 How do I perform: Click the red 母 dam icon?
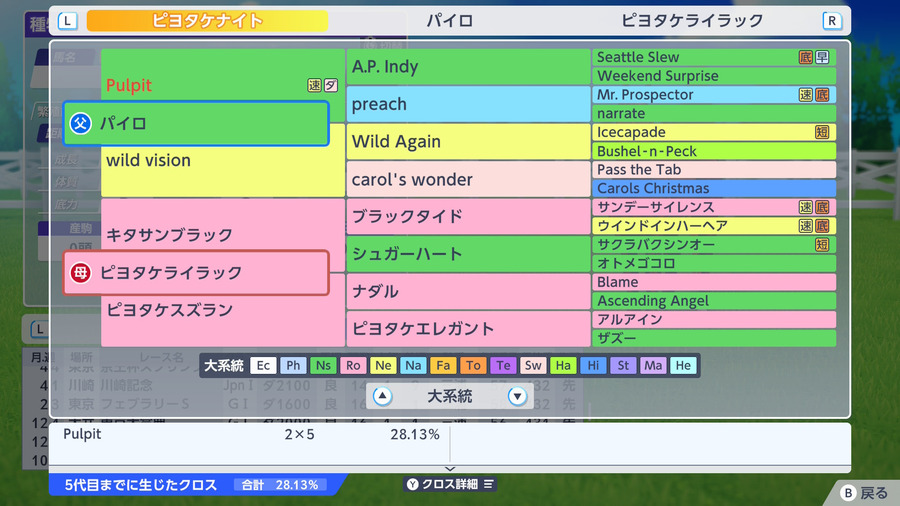80,273
